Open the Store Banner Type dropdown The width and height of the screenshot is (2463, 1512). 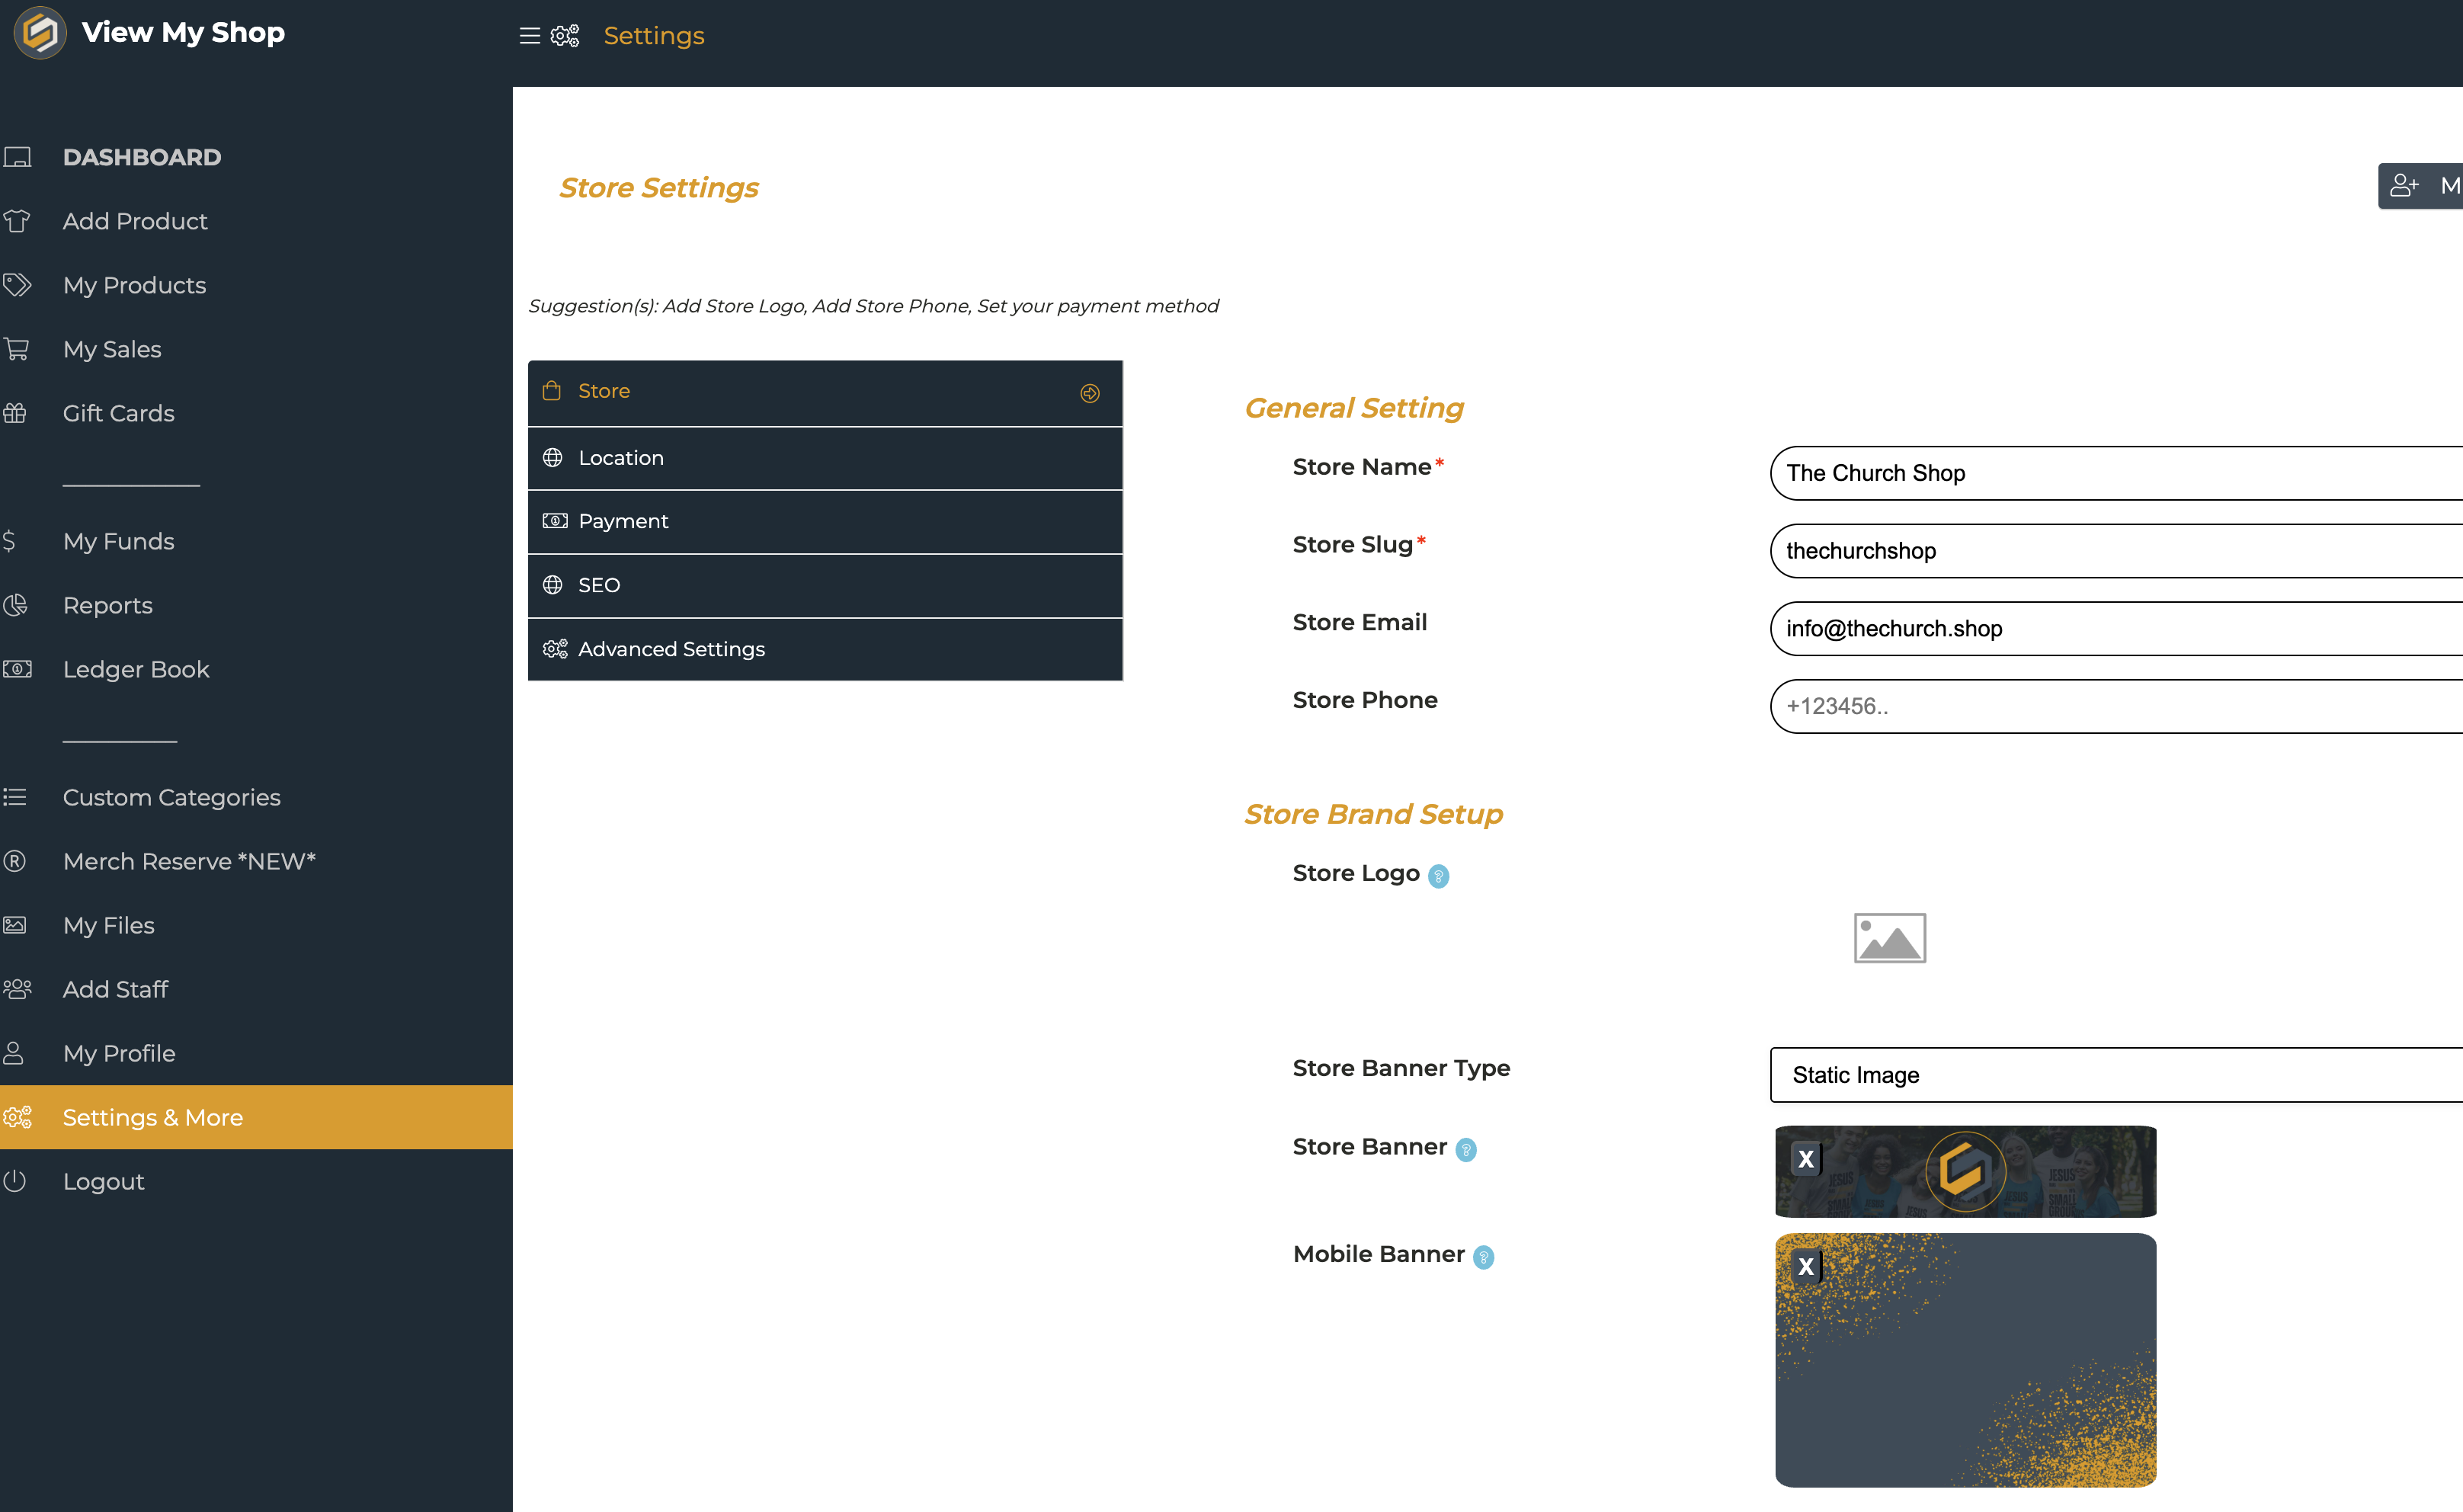(2116, 1075)
